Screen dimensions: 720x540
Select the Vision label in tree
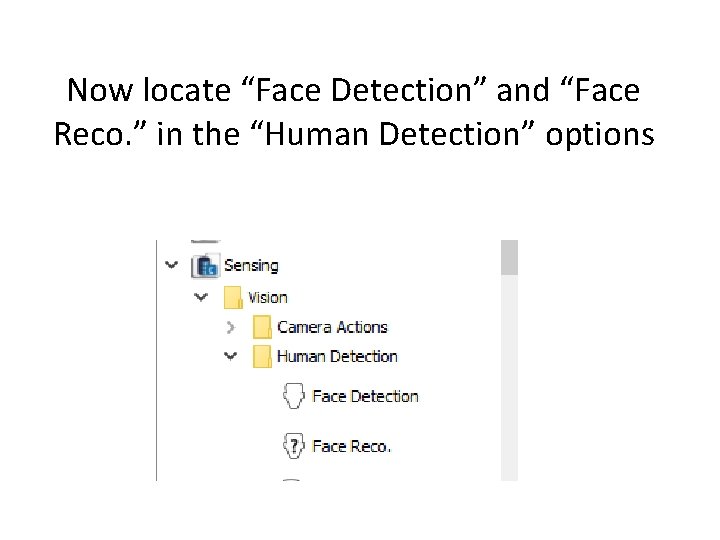tap(267, 297)
